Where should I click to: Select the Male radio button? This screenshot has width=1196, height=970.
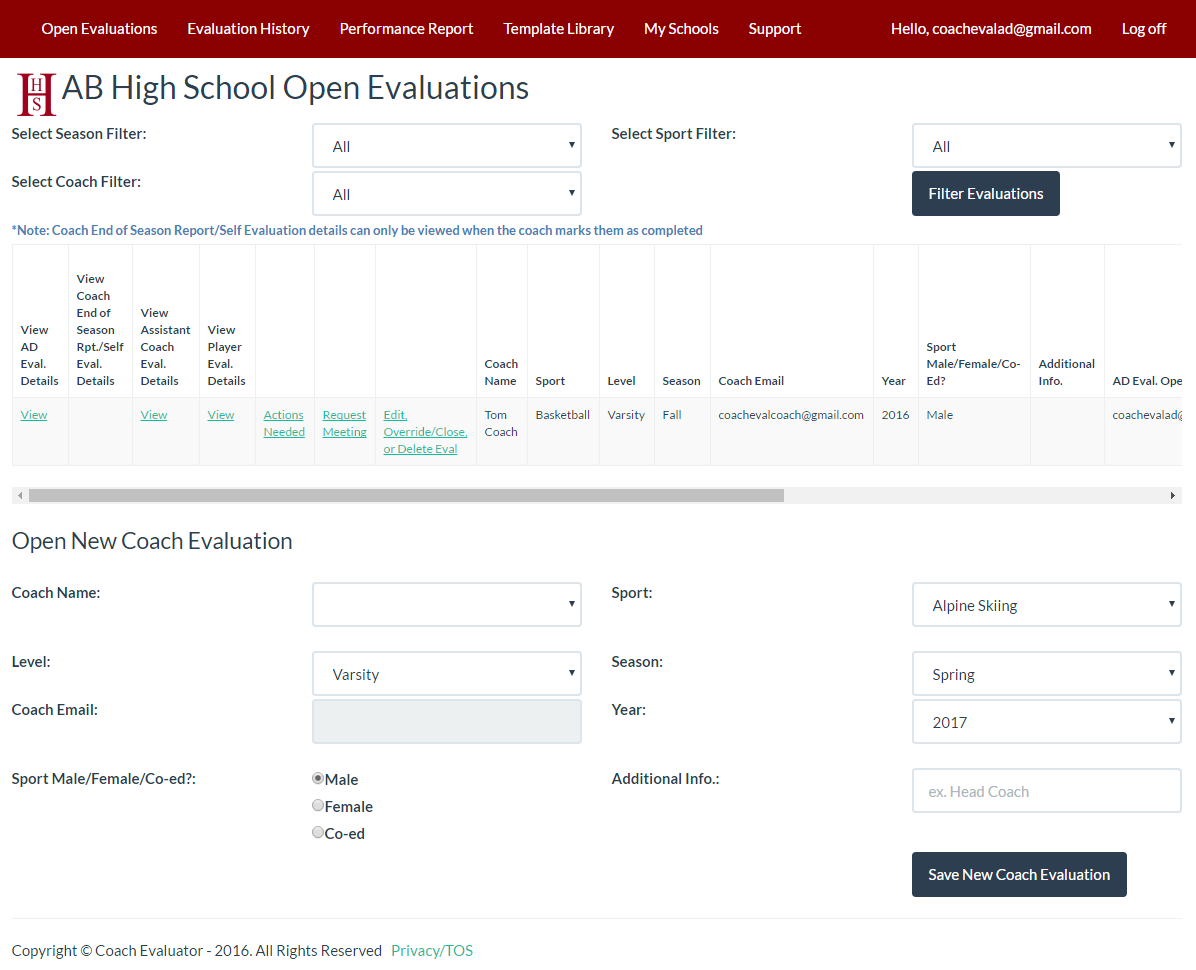(x=318, y=779)
